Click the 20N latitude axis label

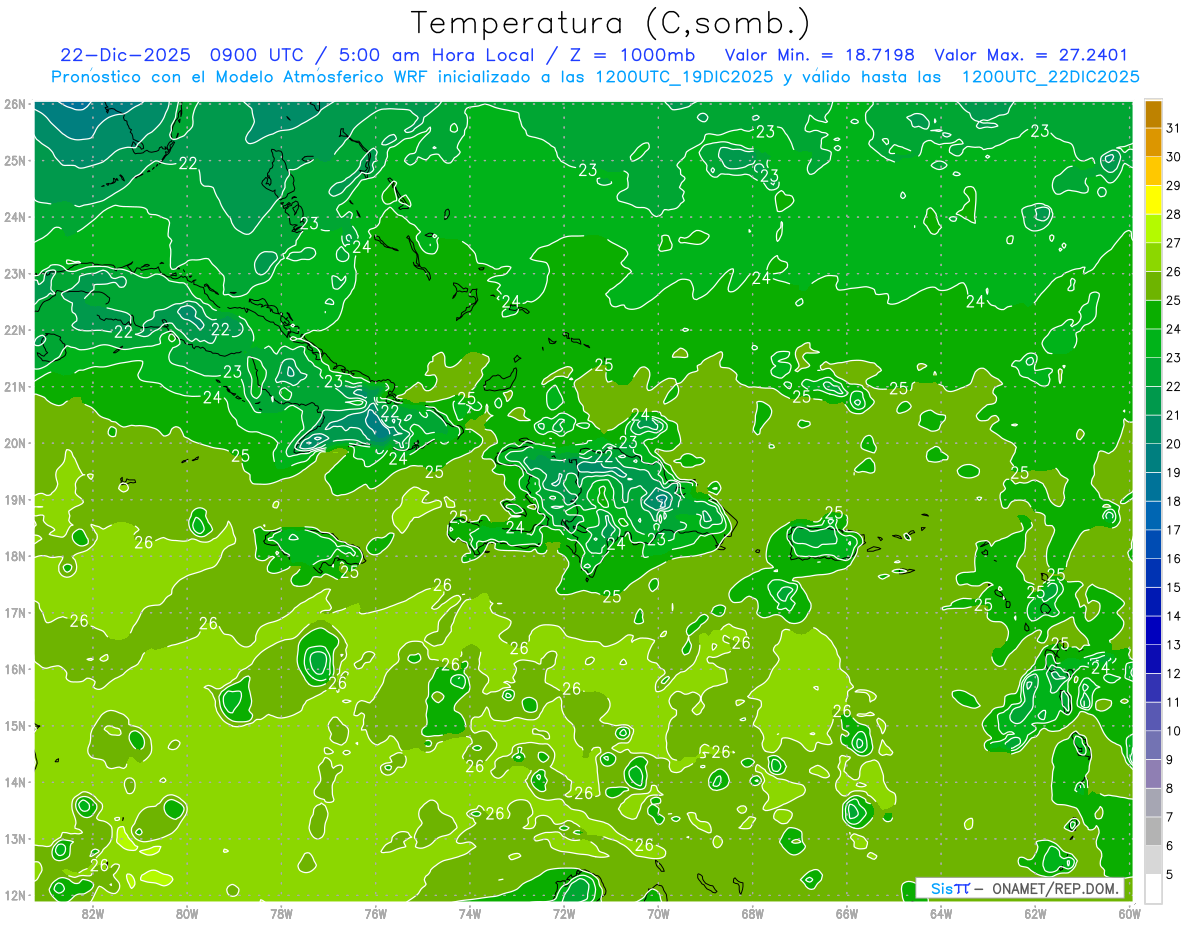click(x=14, y=443)
